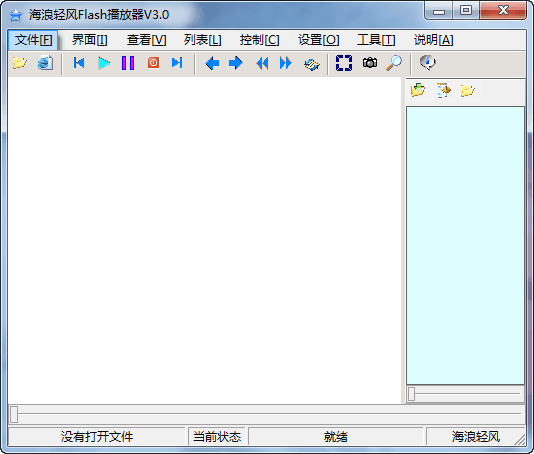Screen dimensions: 534x454
Task: Click the loop playback icon
Action: [x=312, y=64]
